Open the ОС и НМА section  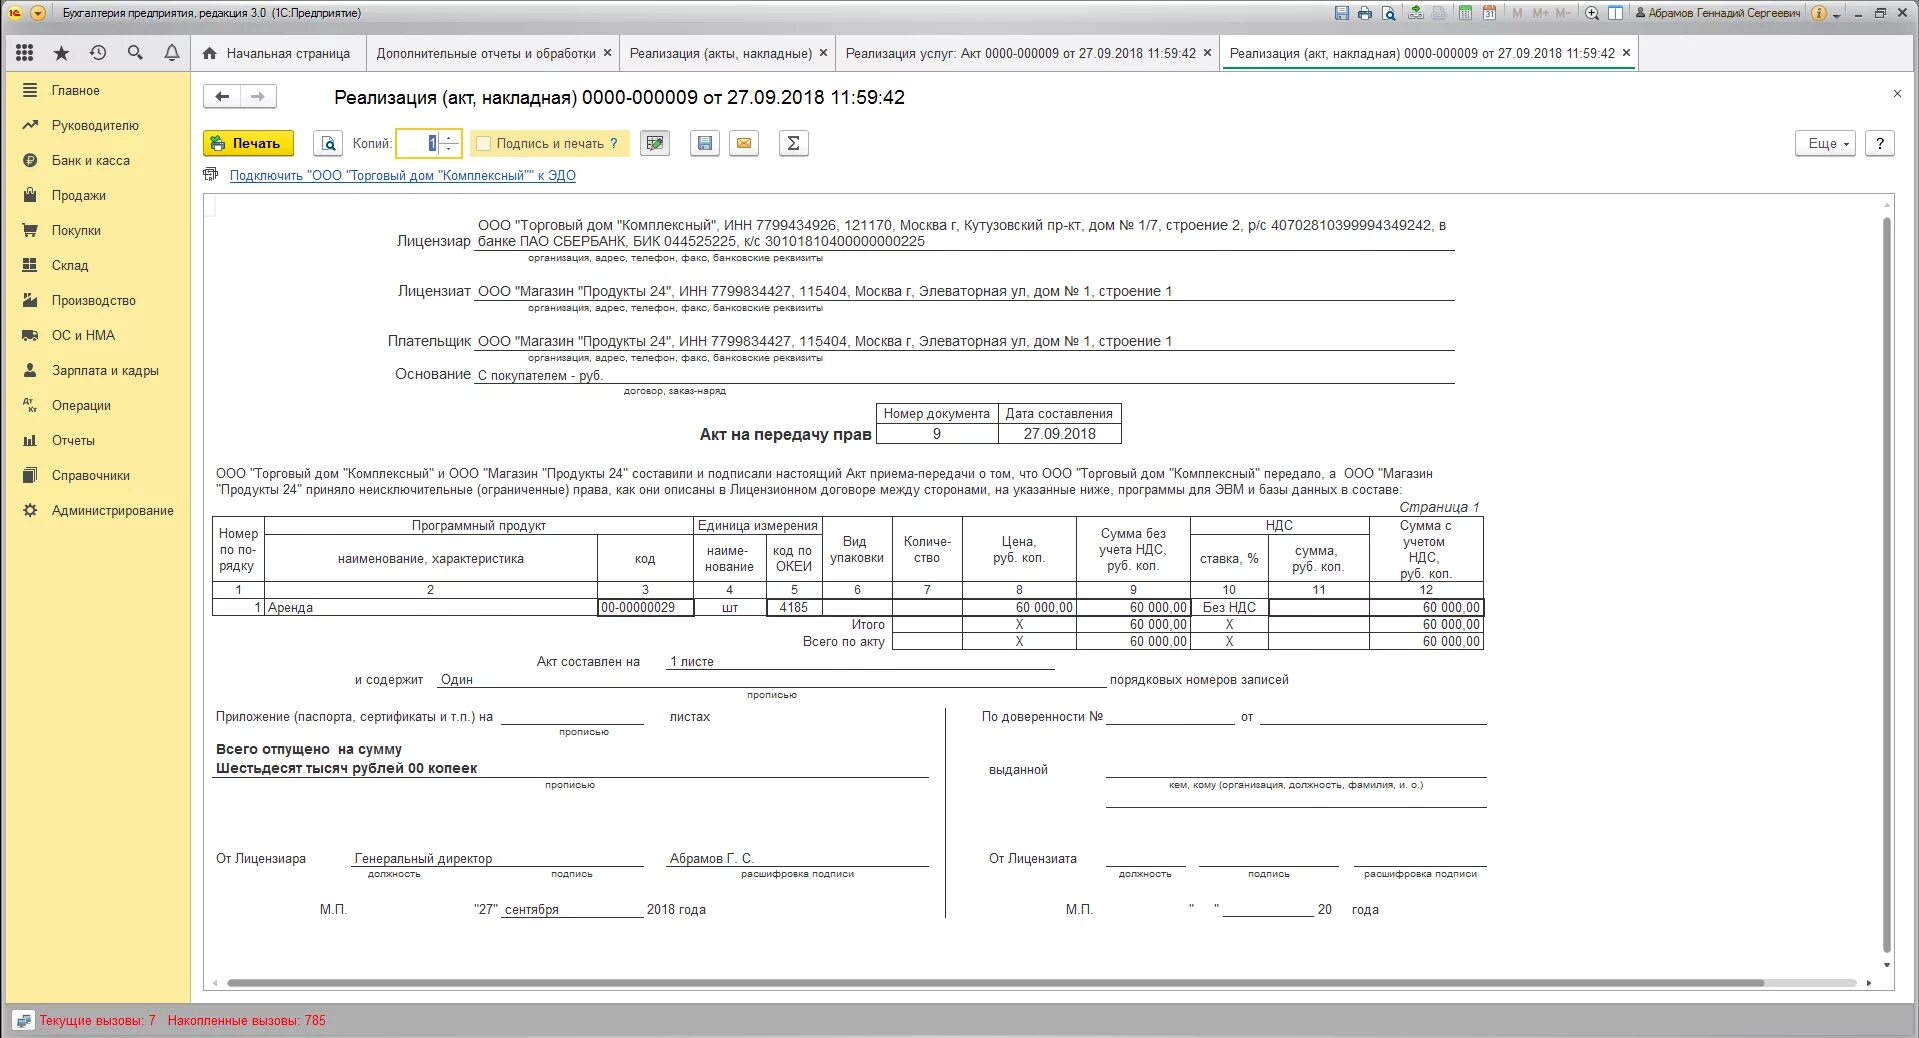pos(97,335)
